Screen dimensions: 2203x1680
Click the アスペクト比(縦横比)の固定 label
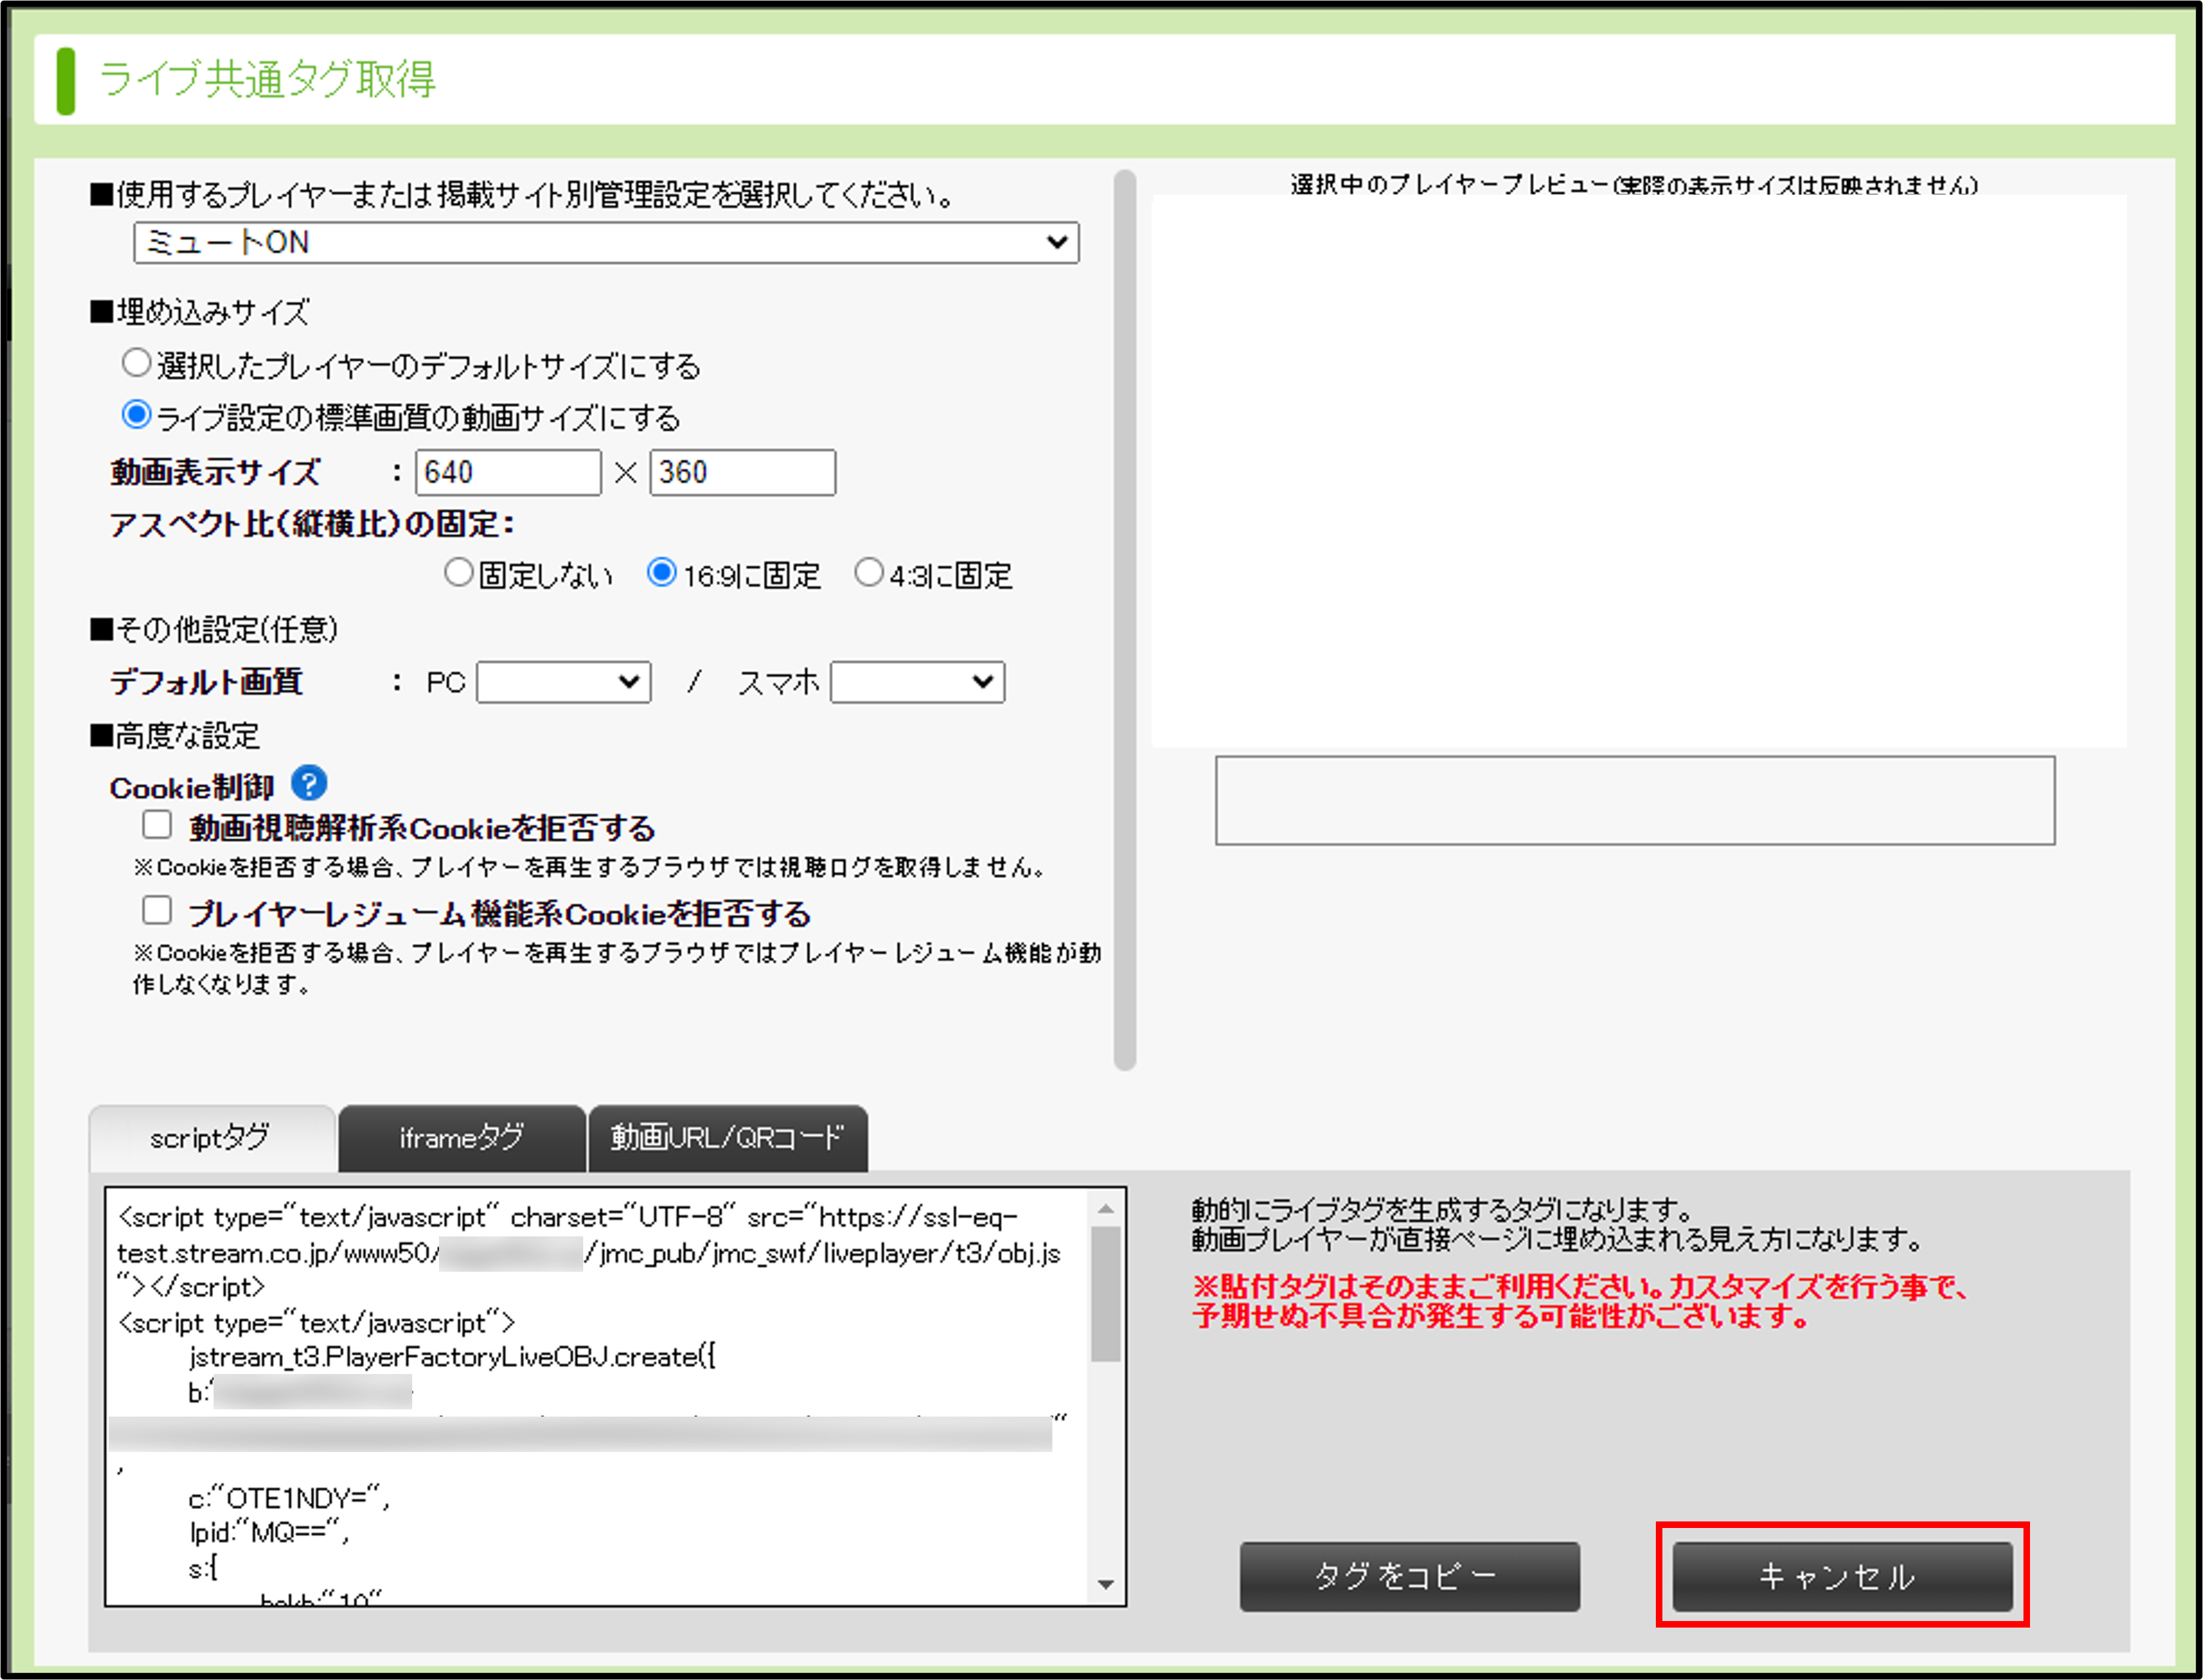pyautogui.click(x=312, y=524)
